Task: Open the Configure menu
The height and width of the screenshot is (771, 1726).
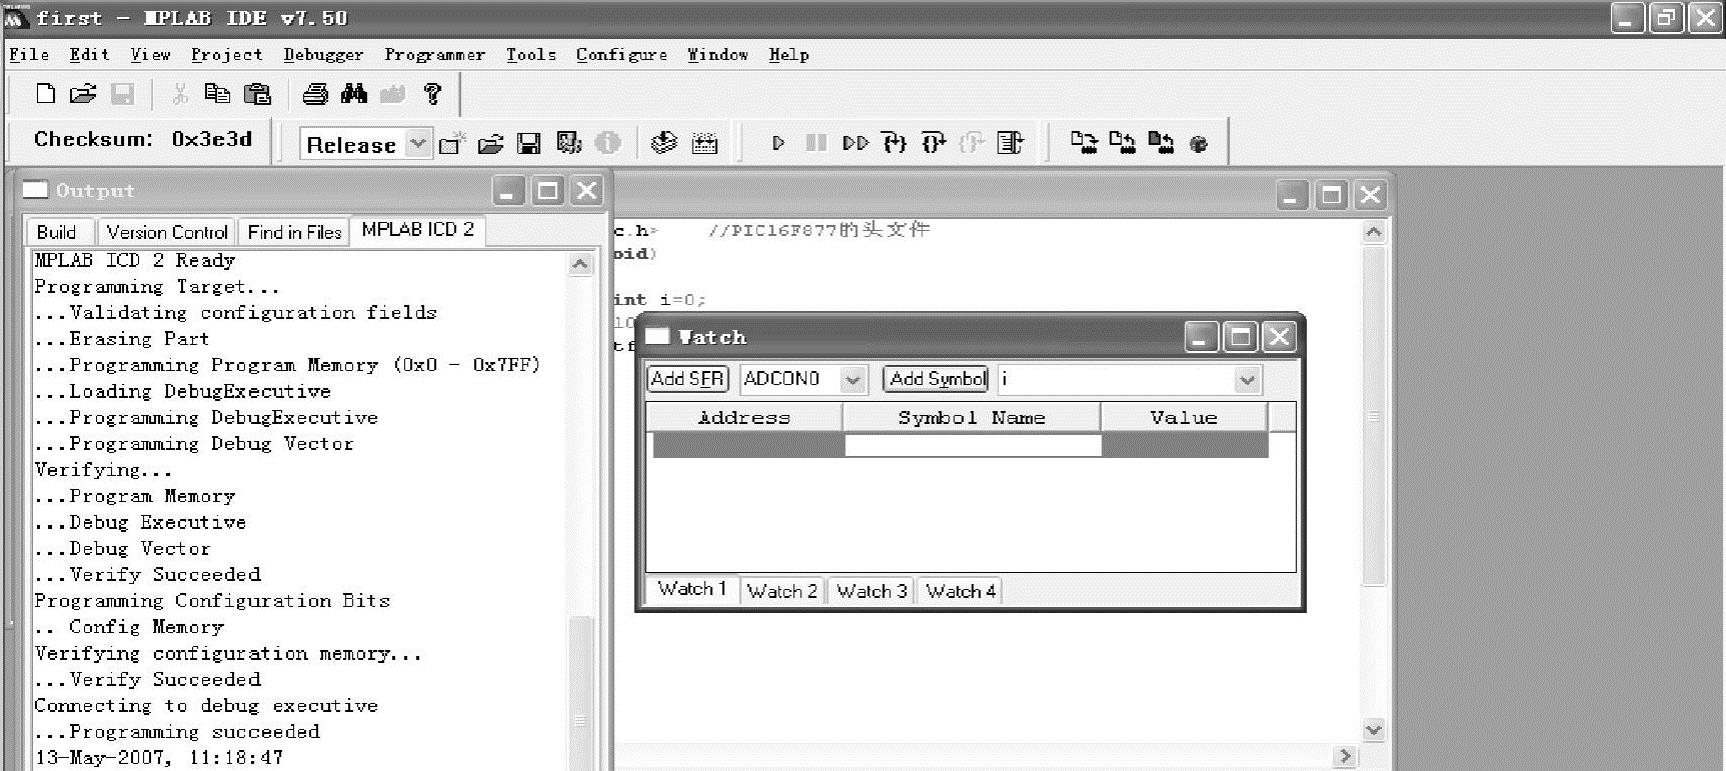Action: [621, 55]
